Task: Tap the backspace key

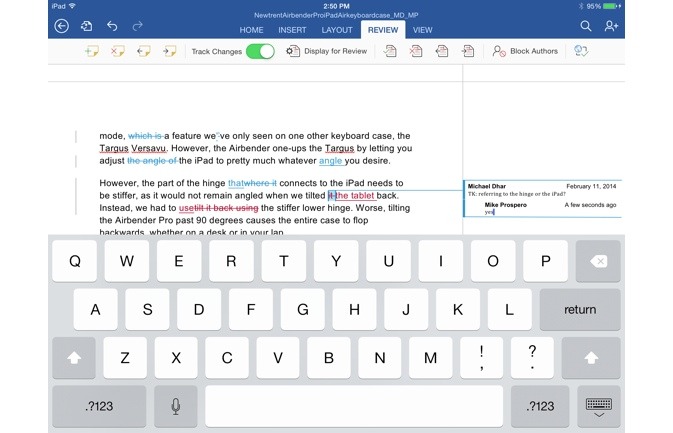Action: point(598,261)
